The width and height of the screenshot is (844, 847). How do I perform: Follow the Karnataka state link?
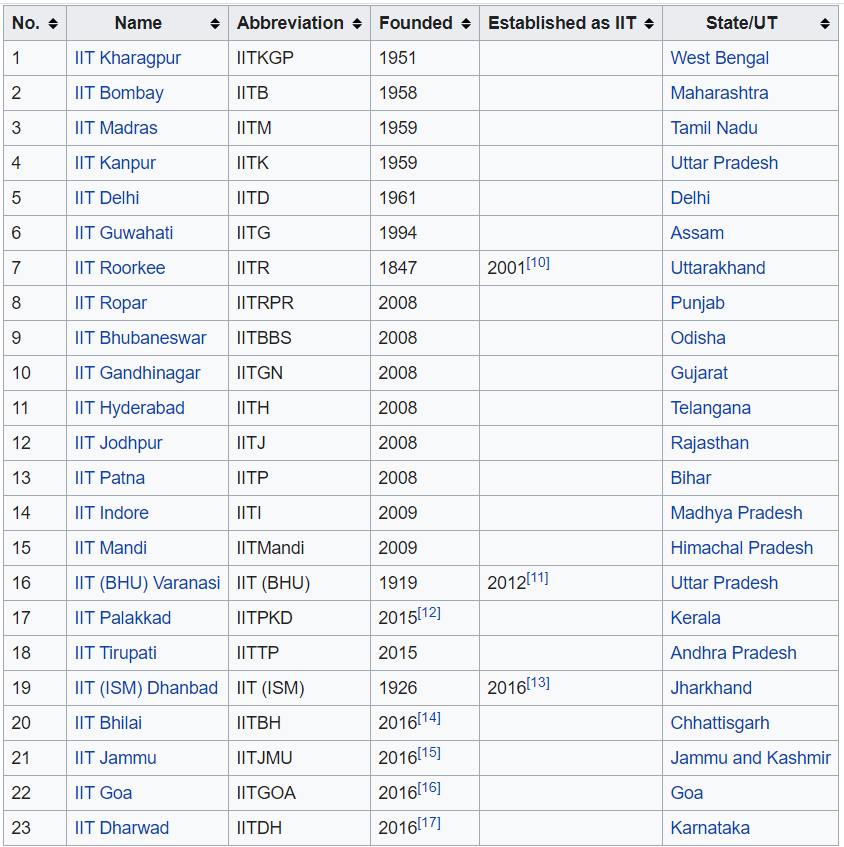[710, 828]
